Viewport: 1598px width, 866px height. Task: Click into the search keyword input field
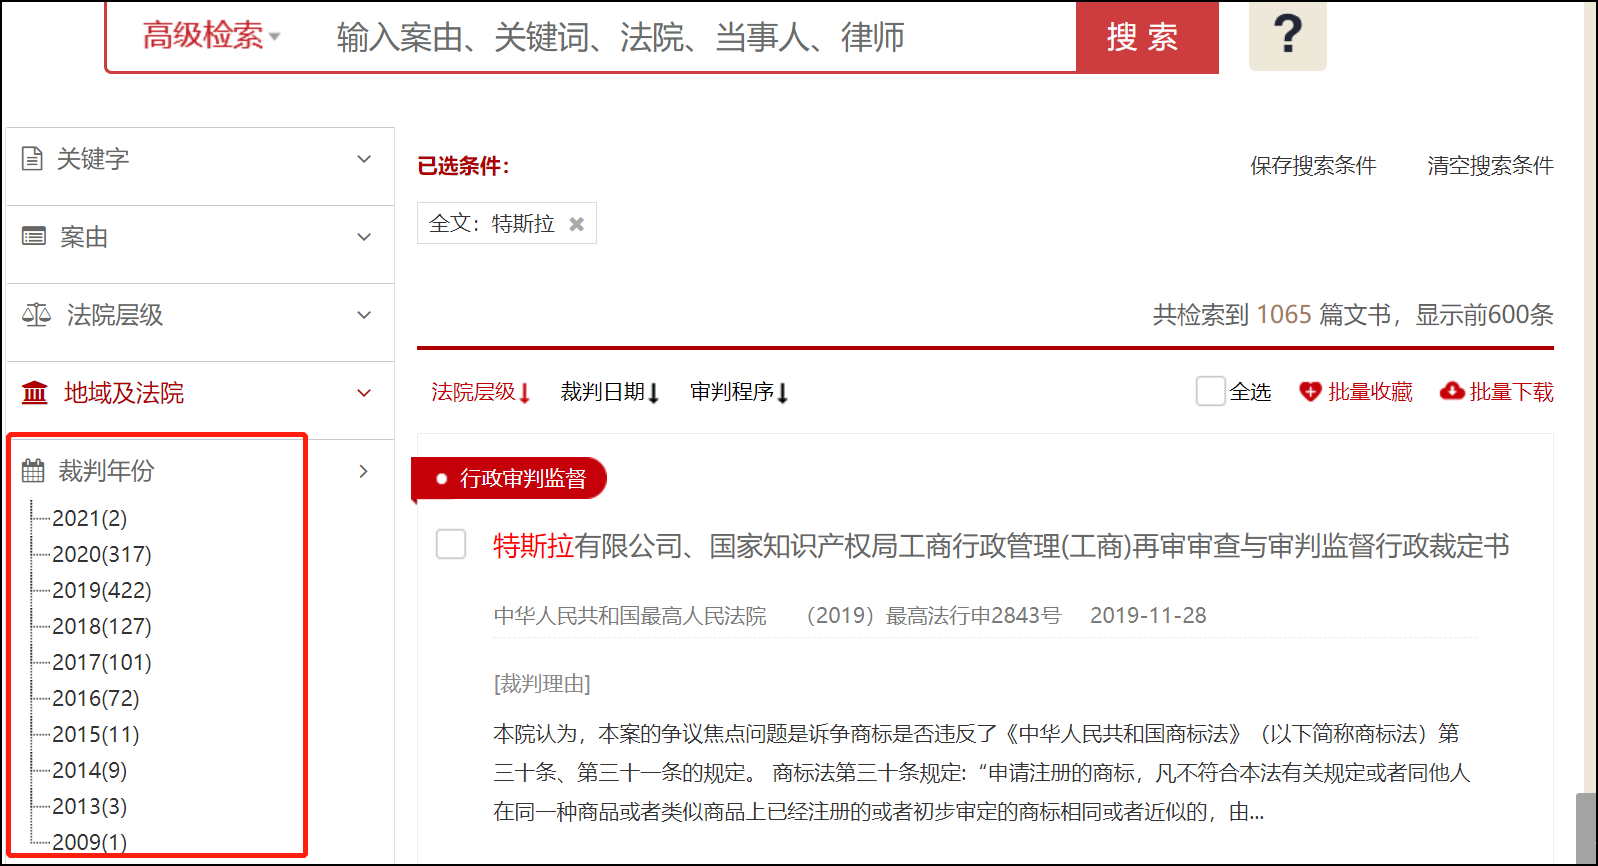(x=690, y=38)
